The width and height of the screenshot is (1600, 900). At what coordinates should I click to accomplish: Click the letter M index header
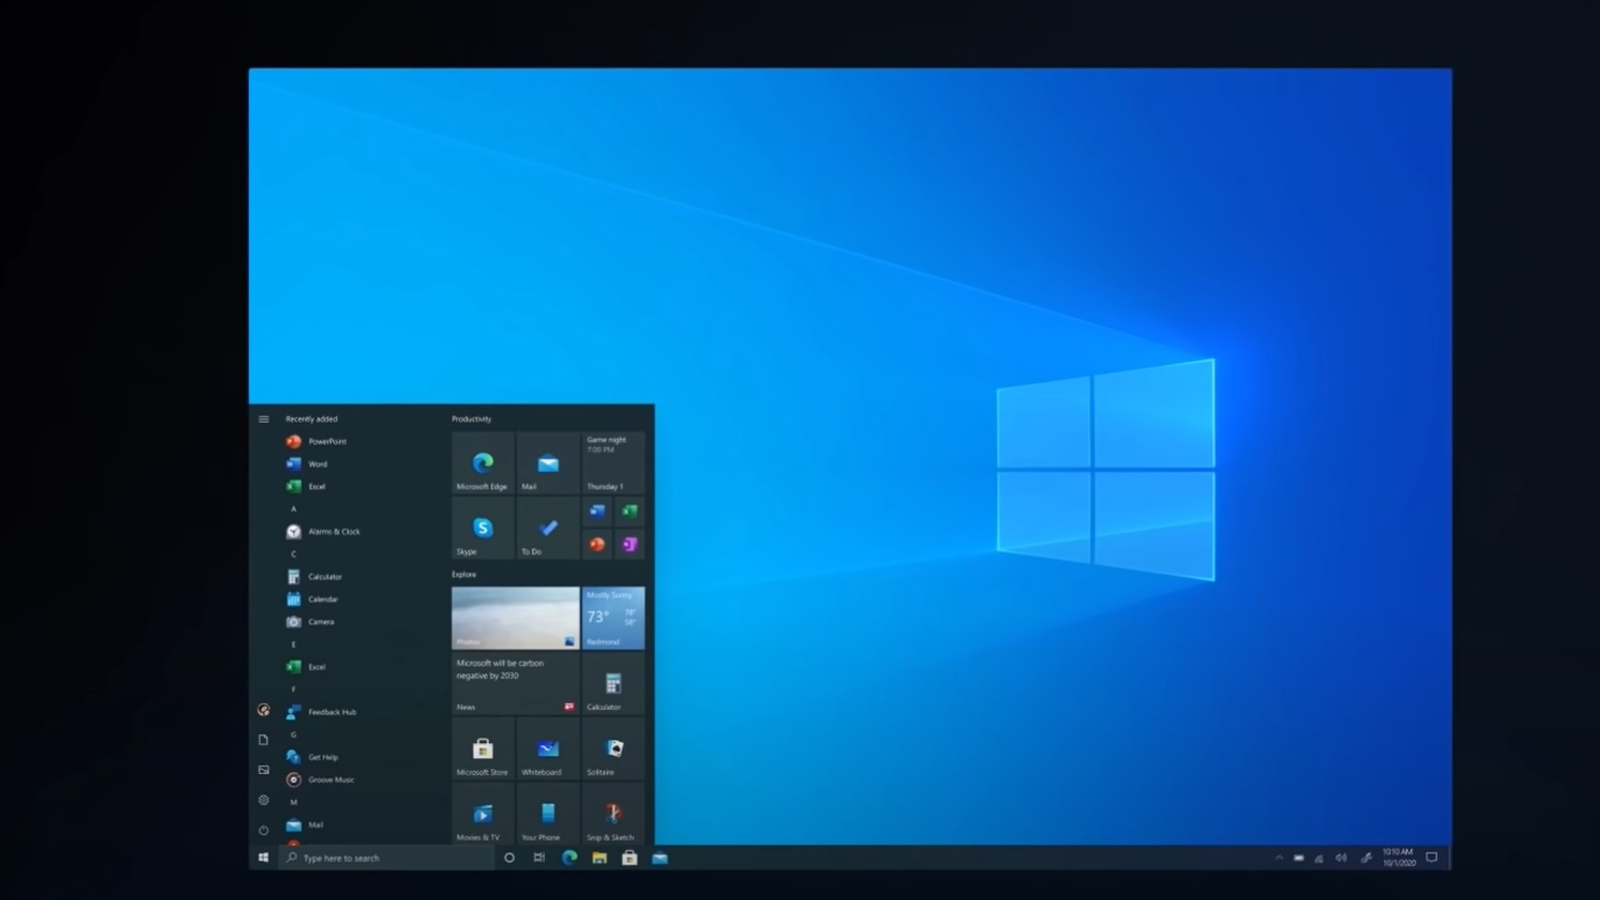pos(293,802)
